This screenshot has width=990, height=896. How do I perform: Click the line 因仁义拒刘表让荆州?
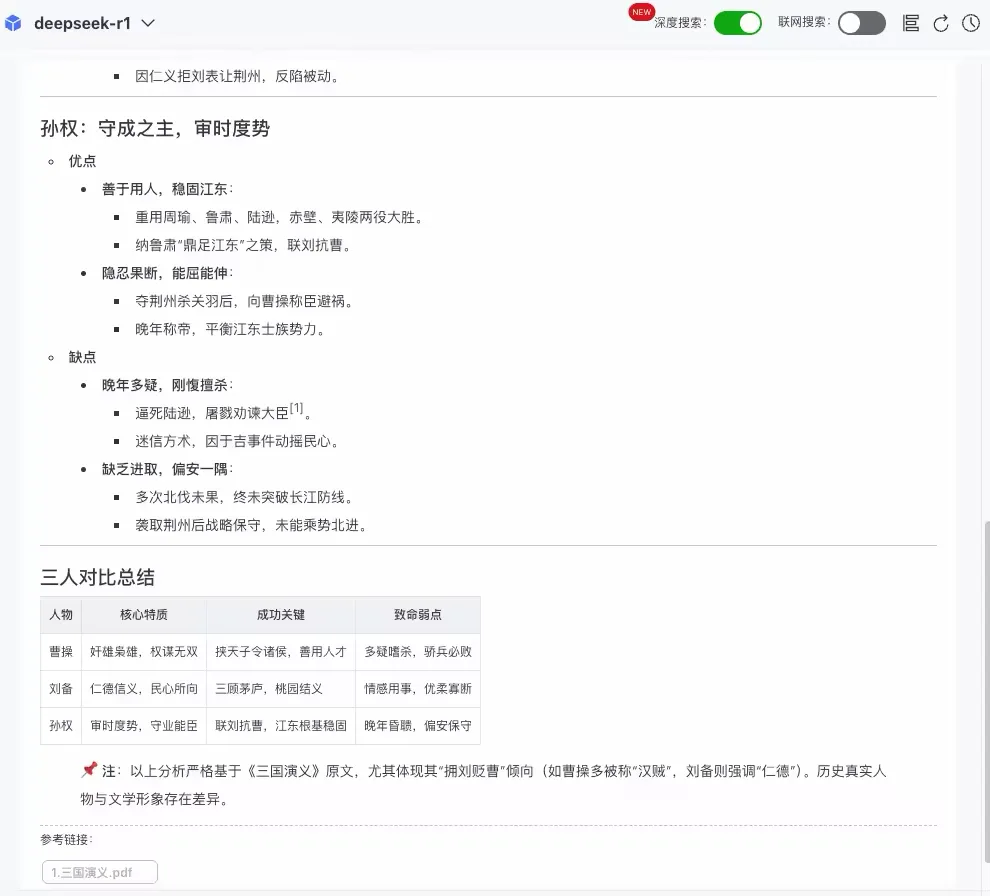tap(237, 76)
